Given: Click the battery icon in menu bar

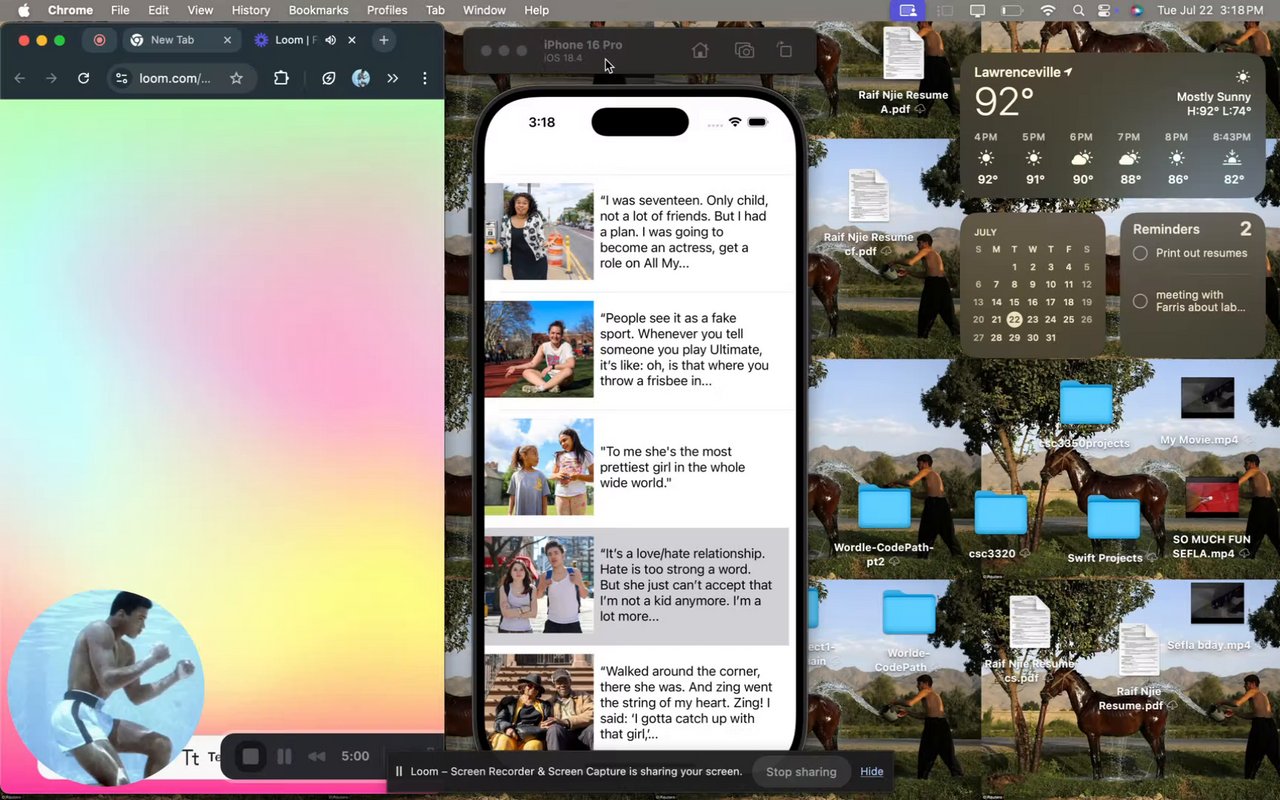Looking at the screenshot, I should [x=1012, y=10].
